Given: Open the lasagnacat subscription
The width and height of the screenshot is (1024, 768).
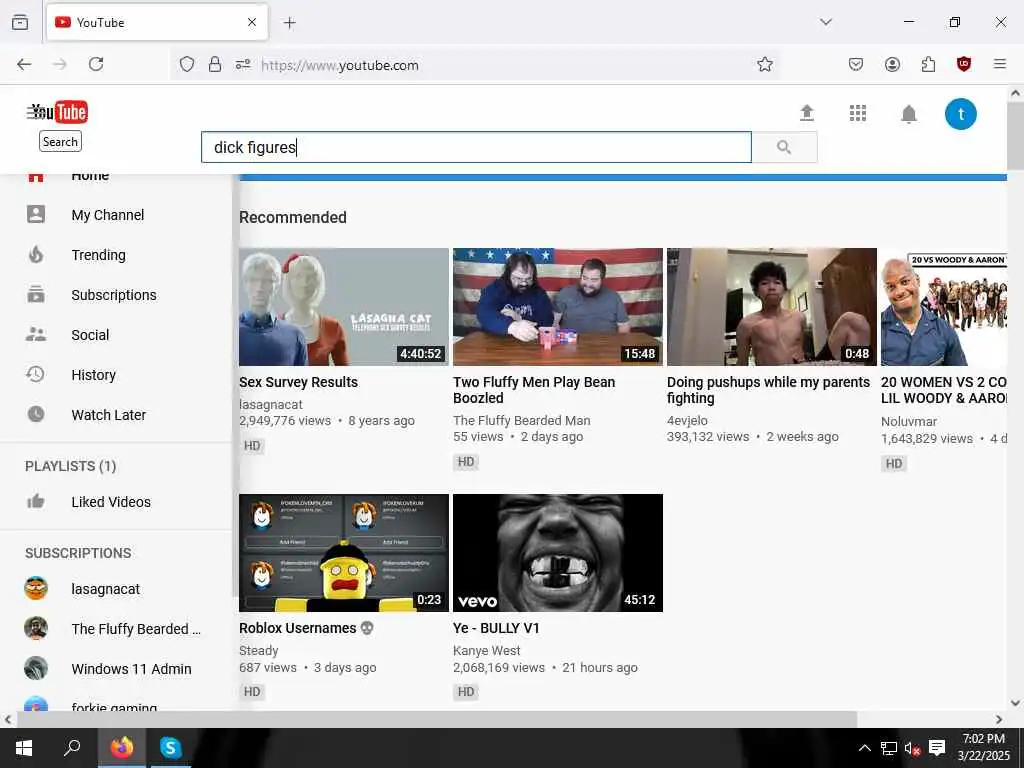Looking at the screenshot, I should click(105, 589).
